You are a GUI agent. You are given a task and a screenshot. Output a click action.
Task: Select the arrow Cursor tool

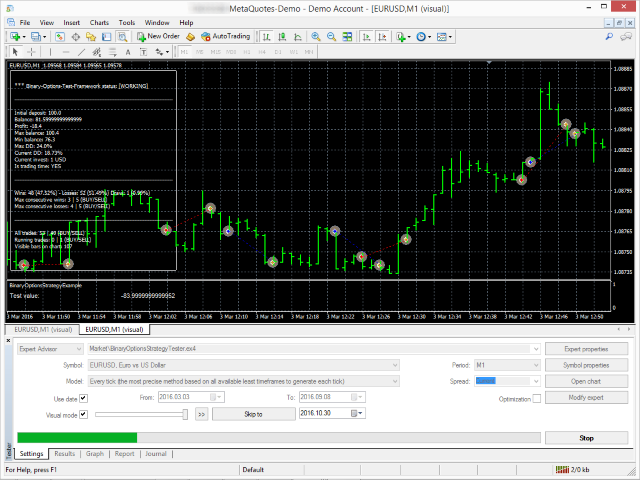16,52
